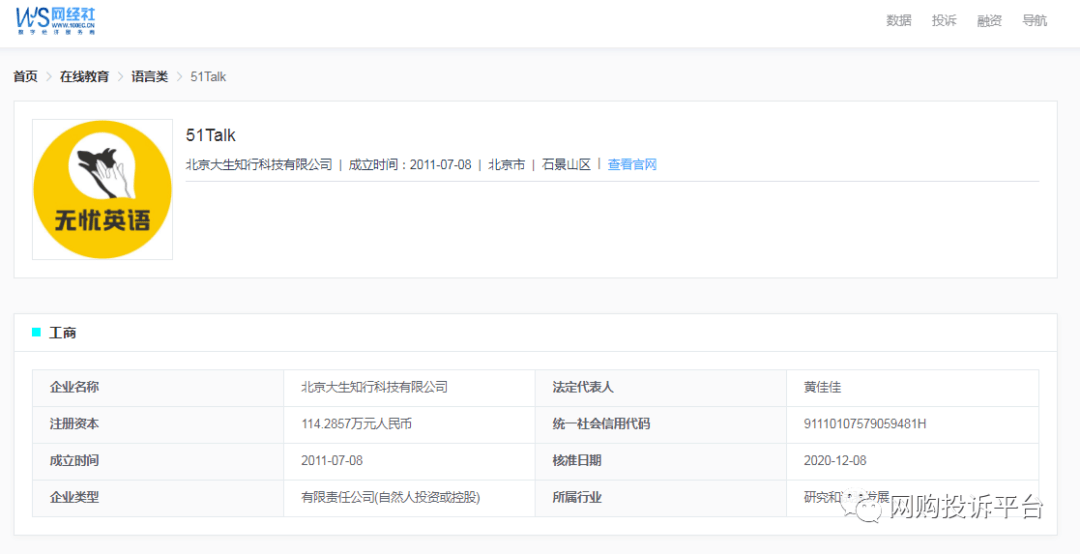Viewport: 1080px width, 554px height.
Task: Click the 统一社会信用代码 table label
Action: coord(601,424)
